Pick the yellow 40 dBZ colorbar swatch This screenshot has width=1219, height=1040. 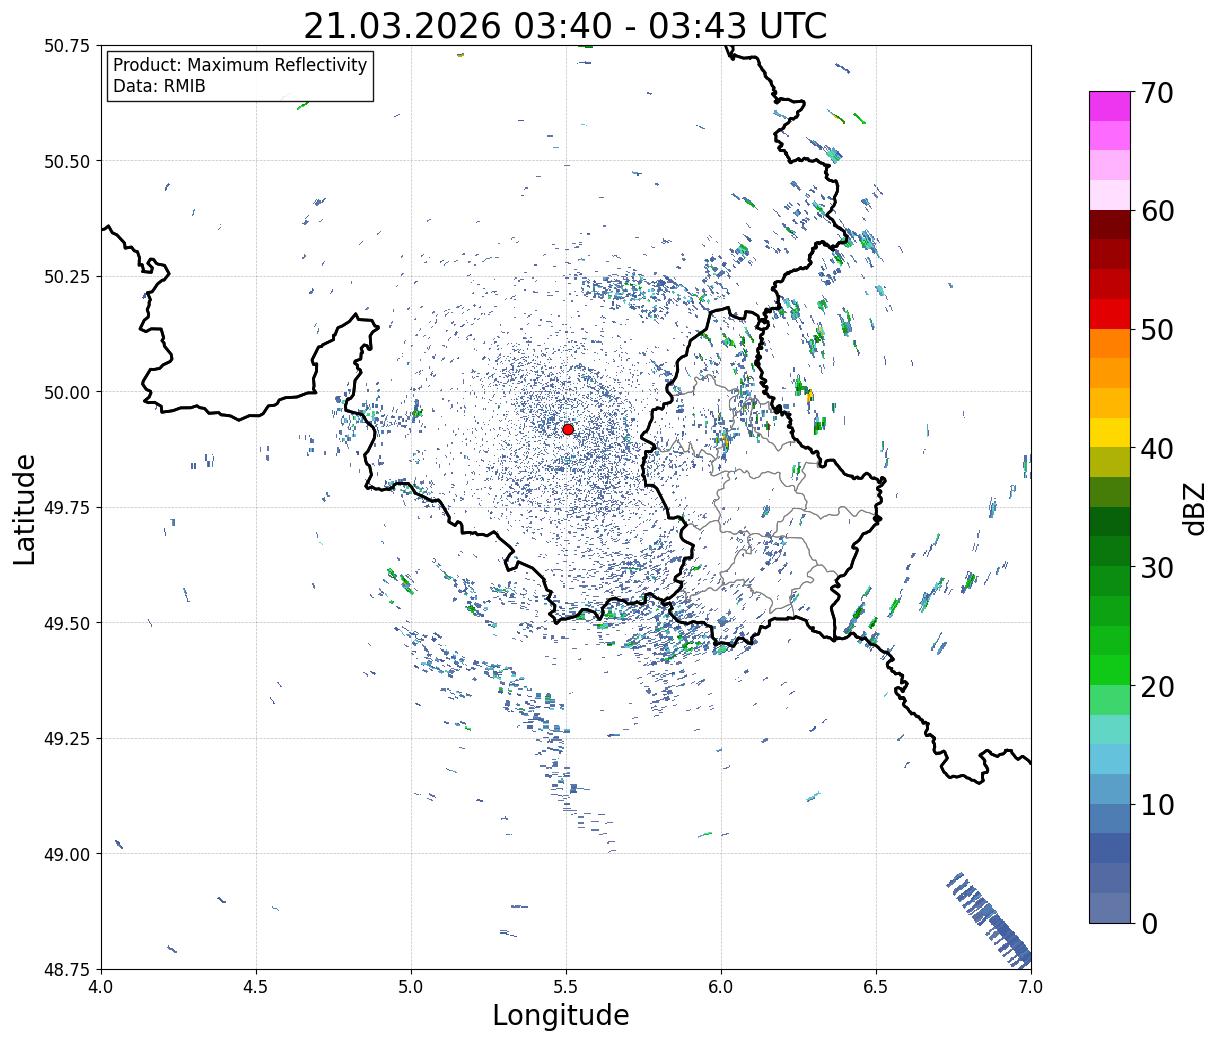point(1110,432)
